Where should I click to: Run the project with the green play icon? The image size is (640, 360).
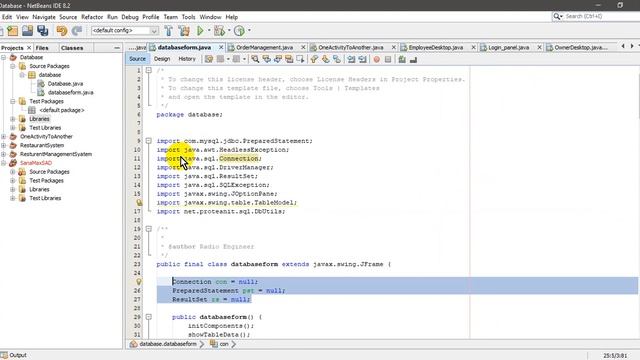click(200, 31)
